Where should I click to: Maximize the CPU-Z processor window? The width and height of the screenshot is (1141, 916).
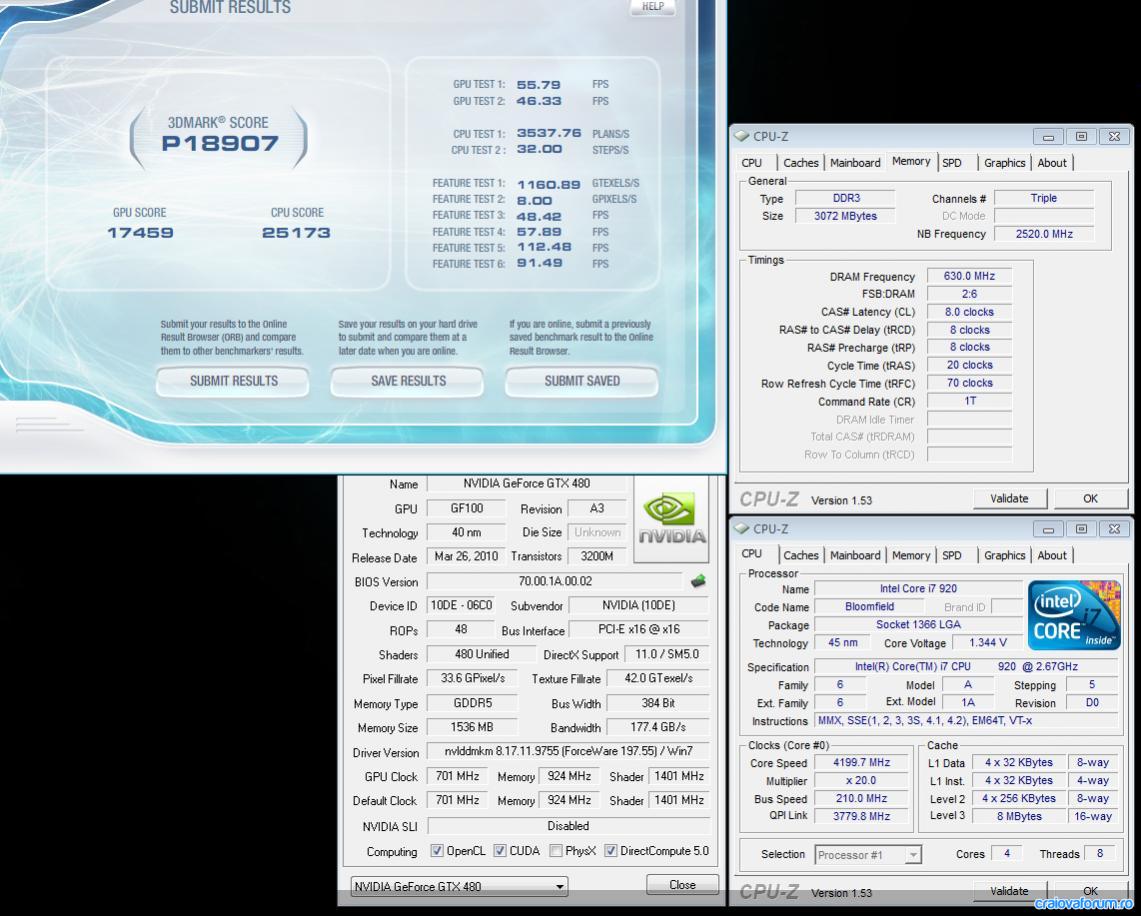tap(1081, 529)
